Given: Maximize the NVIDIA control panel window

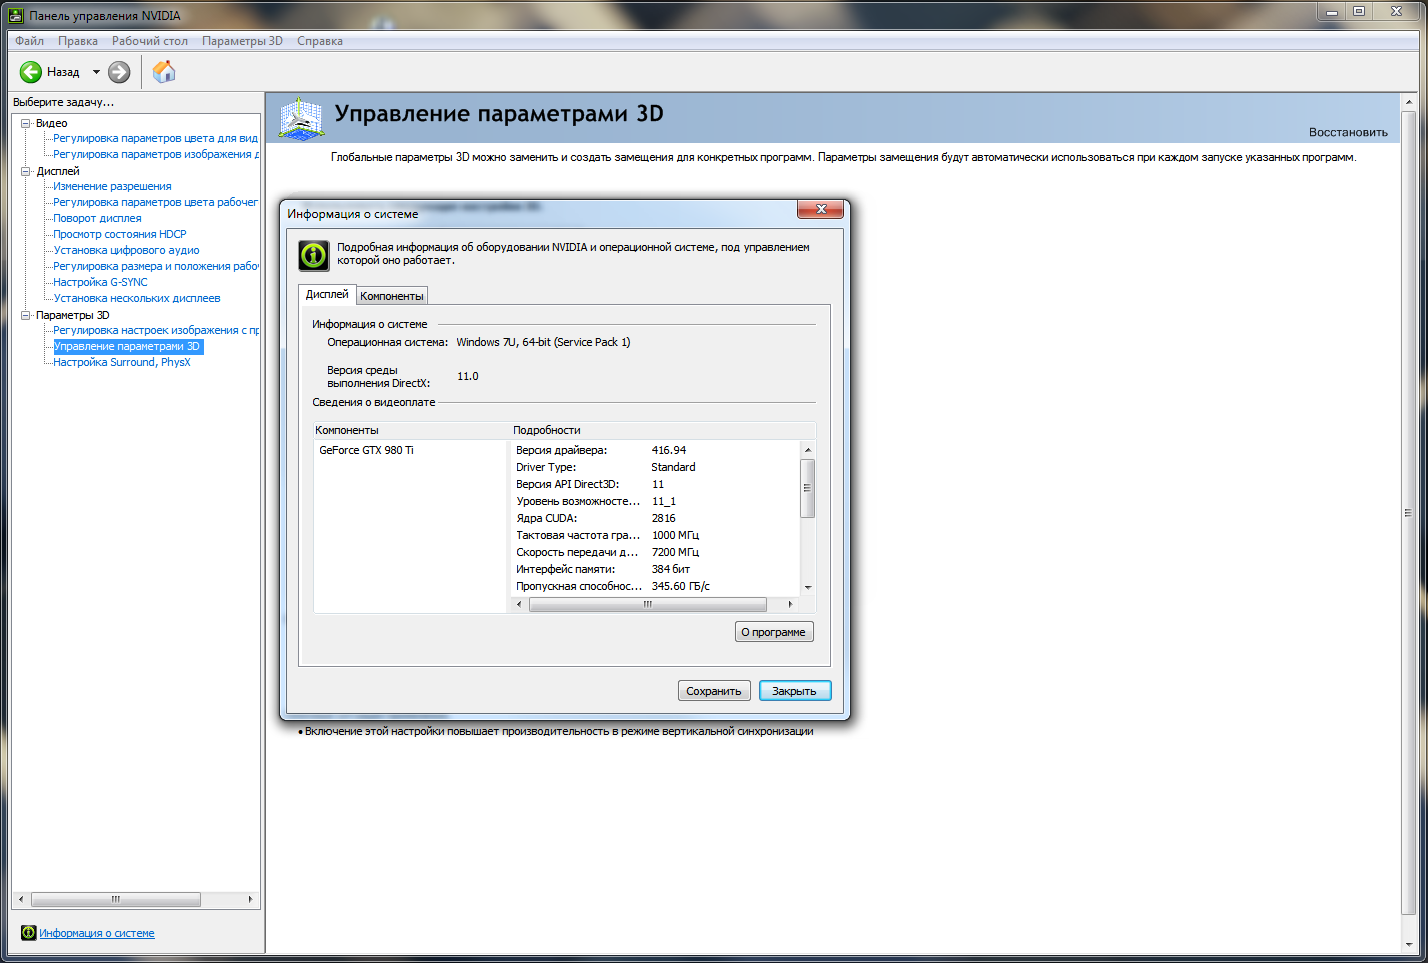Looking at the screenshot, I should coord(1359,11).
